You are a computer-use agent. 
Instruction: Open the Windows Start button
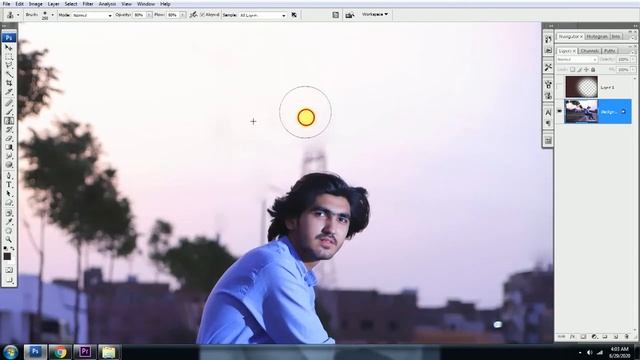click(x=11, y=352)
